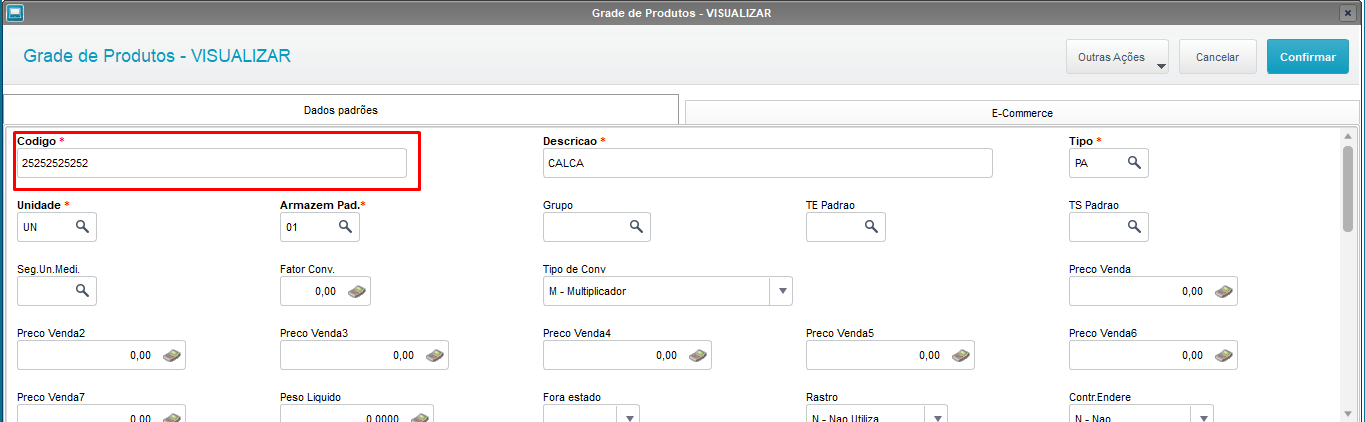
Task: Open Outras Ações dropdown menu
Action: click(1118, 57)
